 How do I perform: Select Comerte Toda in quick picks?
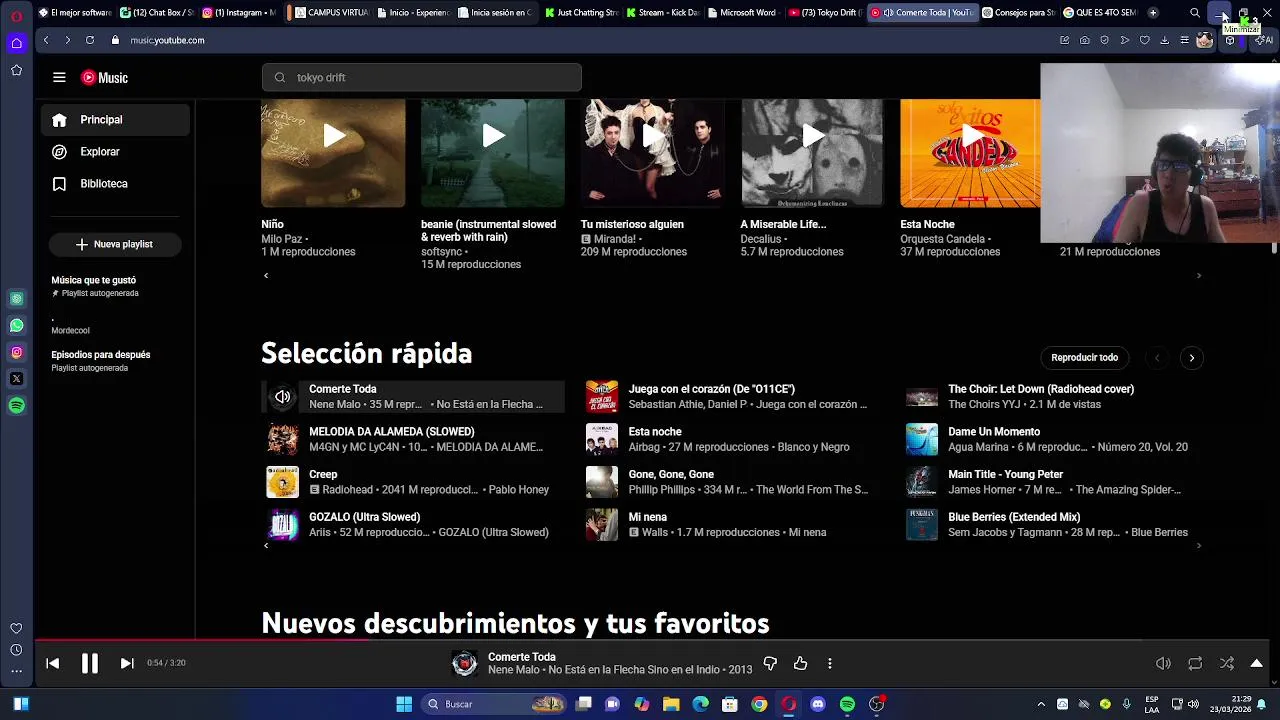point(413,397)
